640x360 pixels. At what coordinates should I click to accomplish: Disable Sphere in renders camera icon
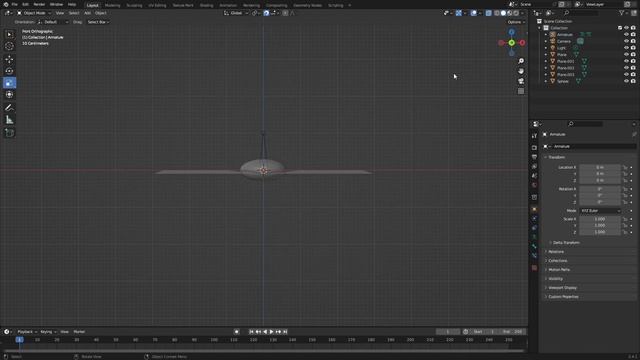click(x=633, y=81)
